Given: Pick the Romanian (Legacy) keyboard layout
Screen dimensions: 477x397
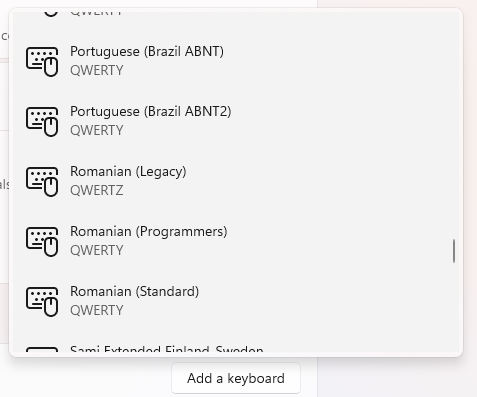Looking at the screenshot, I should coord(128,171).
